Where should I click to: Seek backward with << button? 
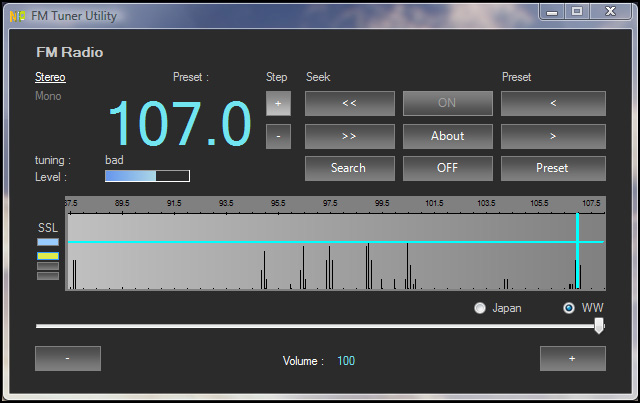350,103
